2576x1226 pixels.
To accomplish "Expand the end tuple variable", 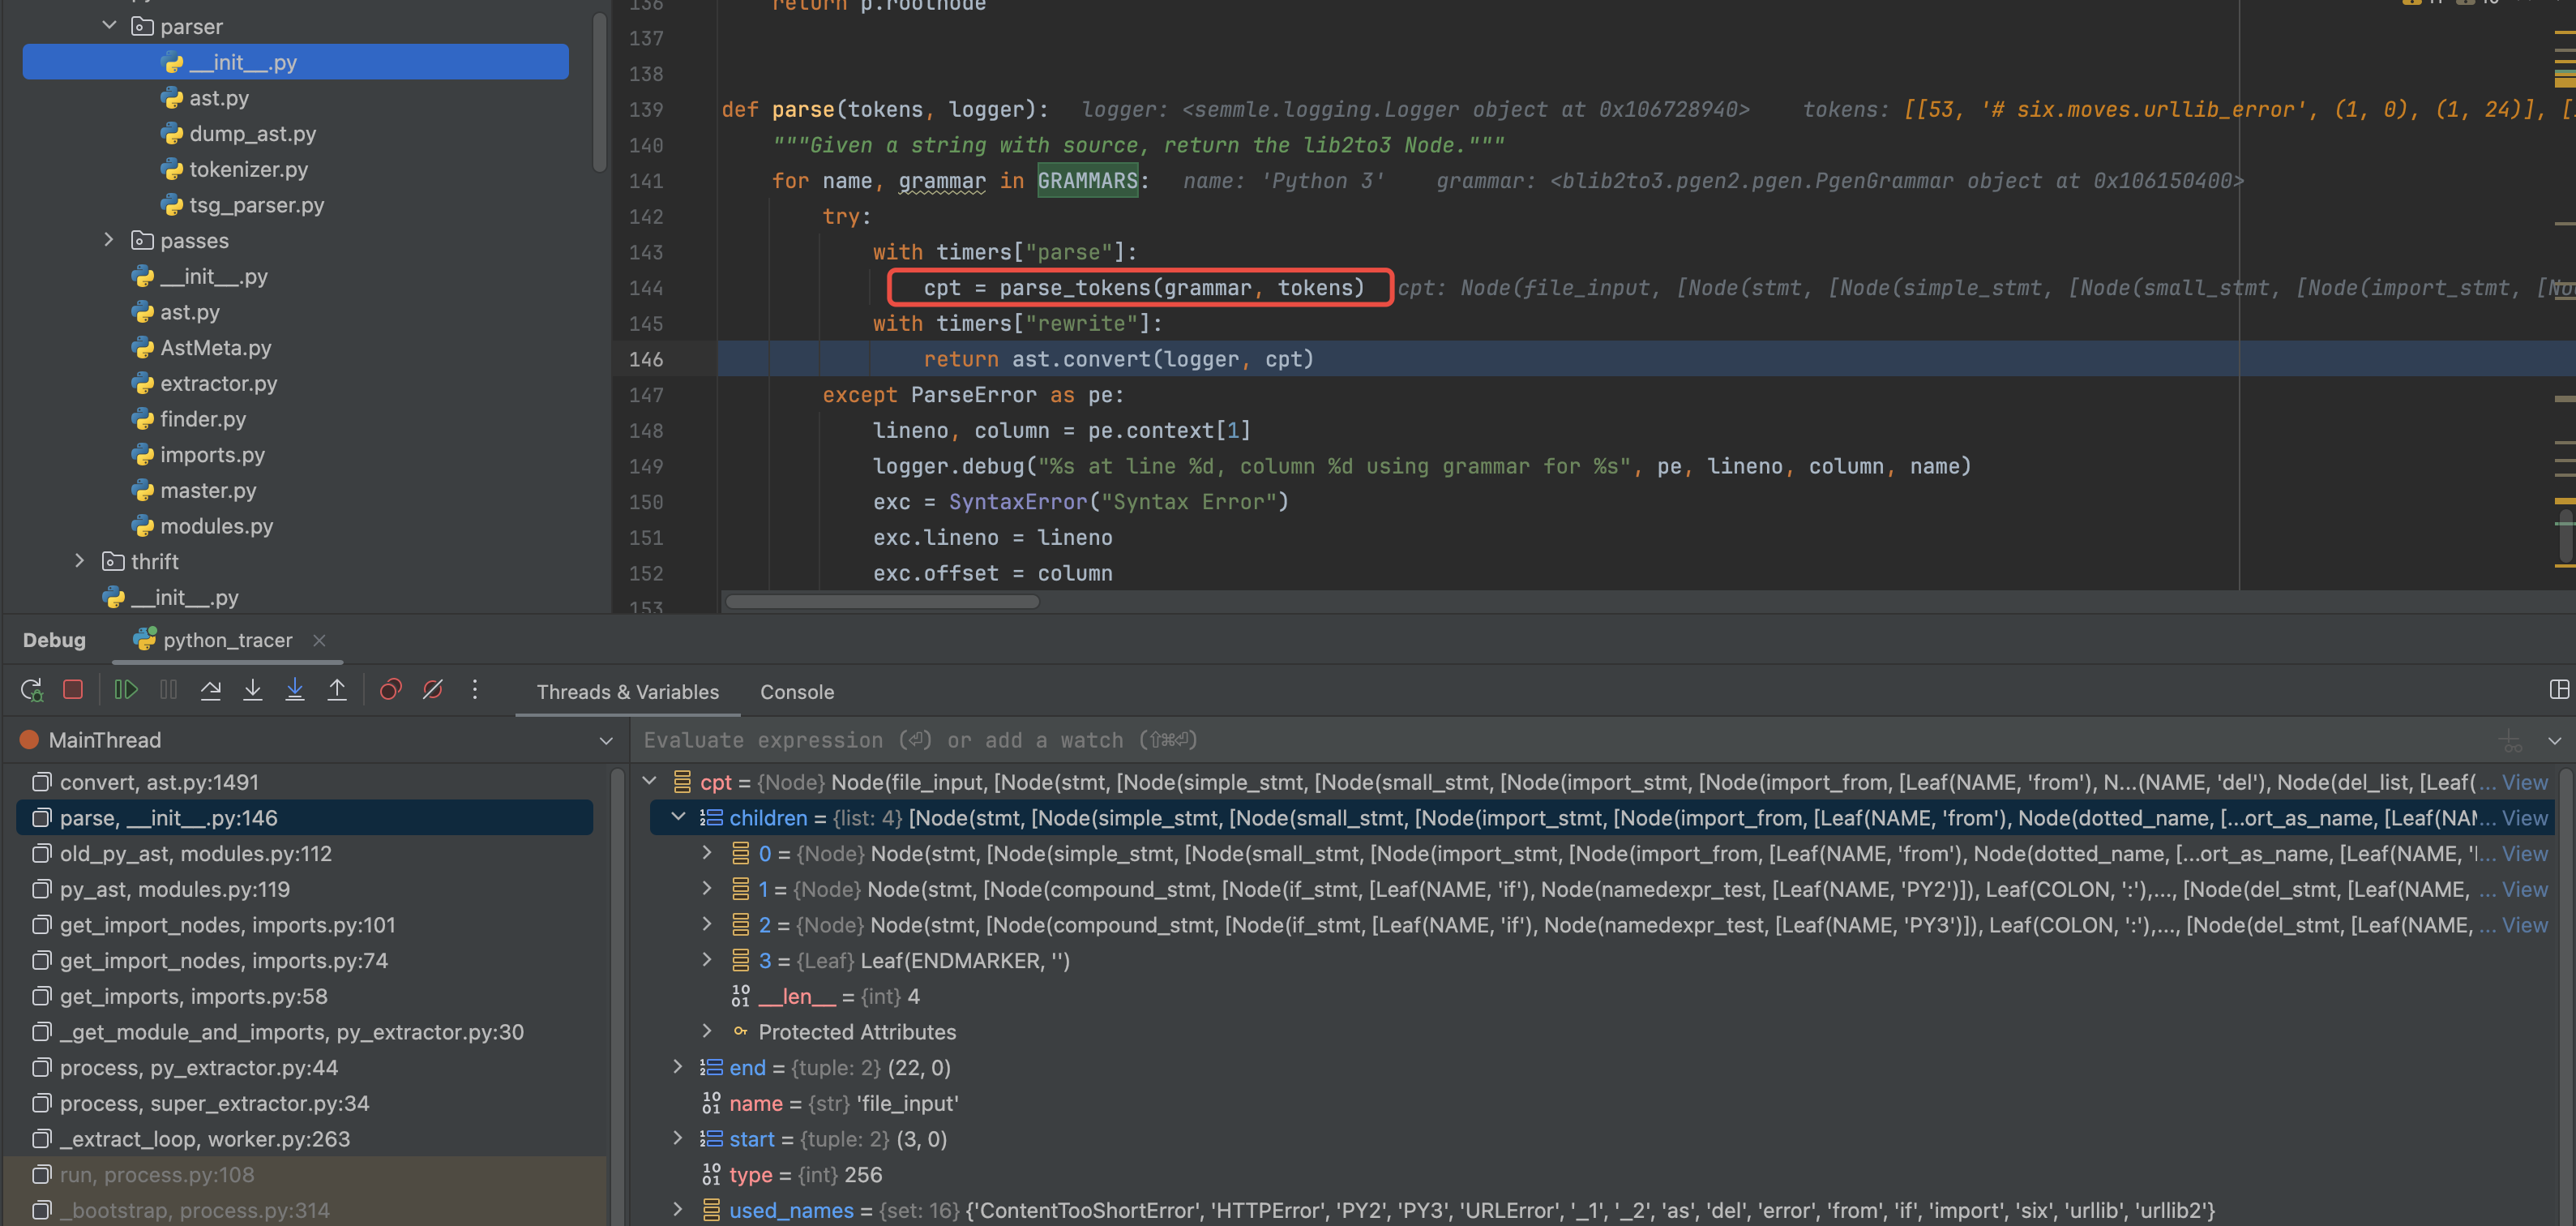I will point(678,1068).
